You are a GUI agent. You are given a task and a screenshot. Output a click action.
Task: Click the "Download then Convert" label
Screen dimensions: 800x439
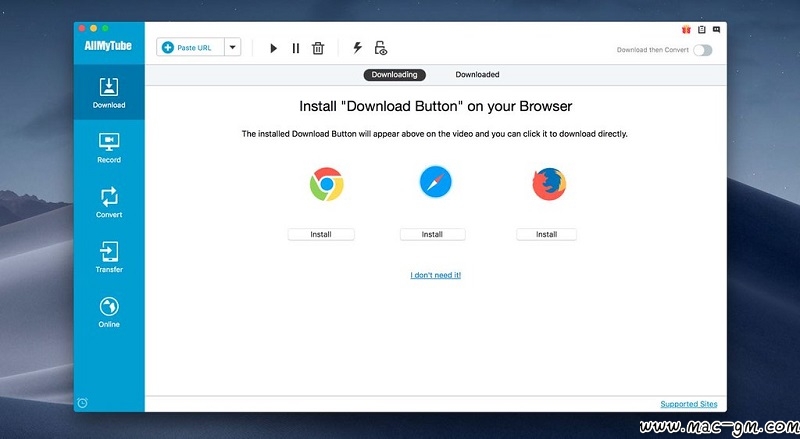click(653, 50)
